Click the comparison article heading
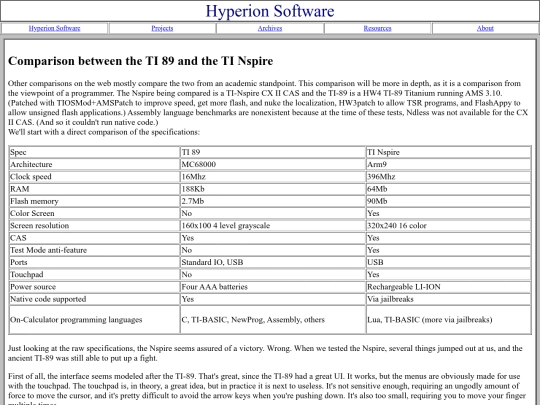The width and height of the screenshot is (540, 405). 141,61
